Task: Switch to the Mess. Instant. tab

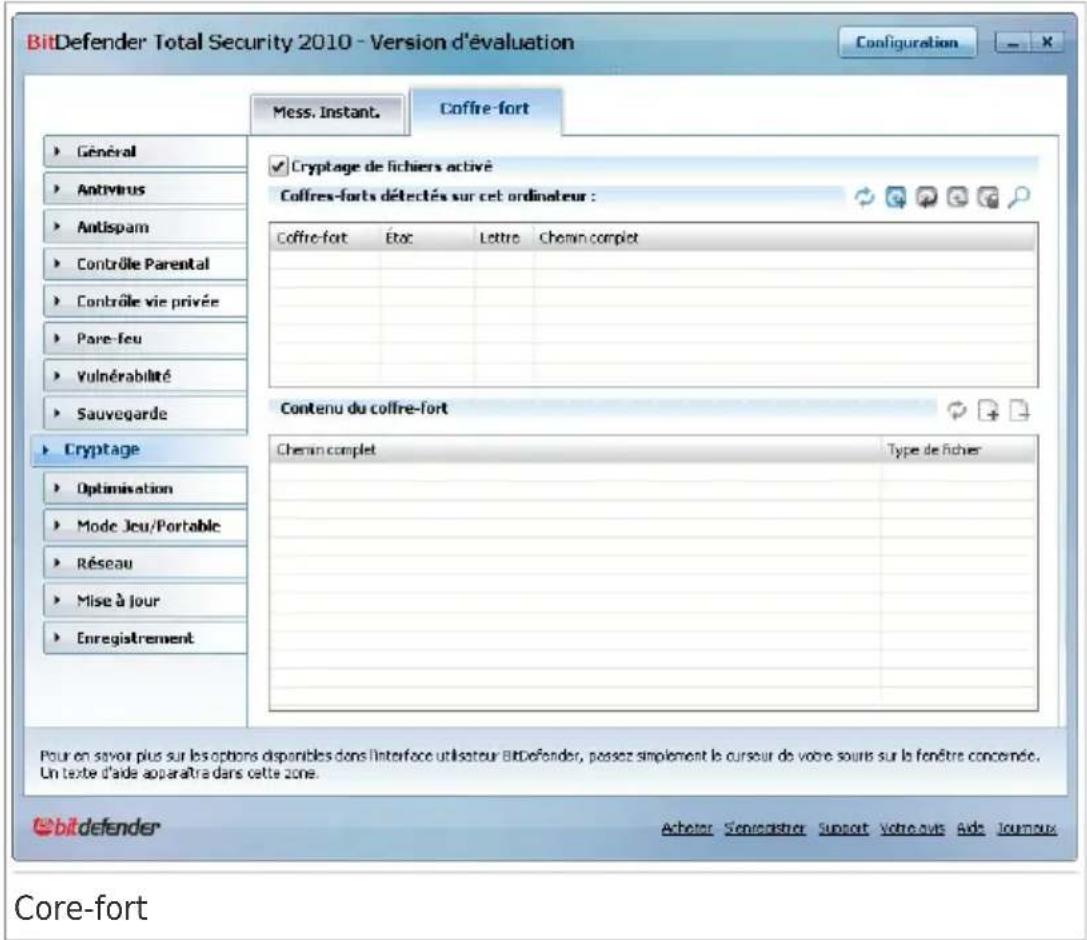Action: coord(327,112)
